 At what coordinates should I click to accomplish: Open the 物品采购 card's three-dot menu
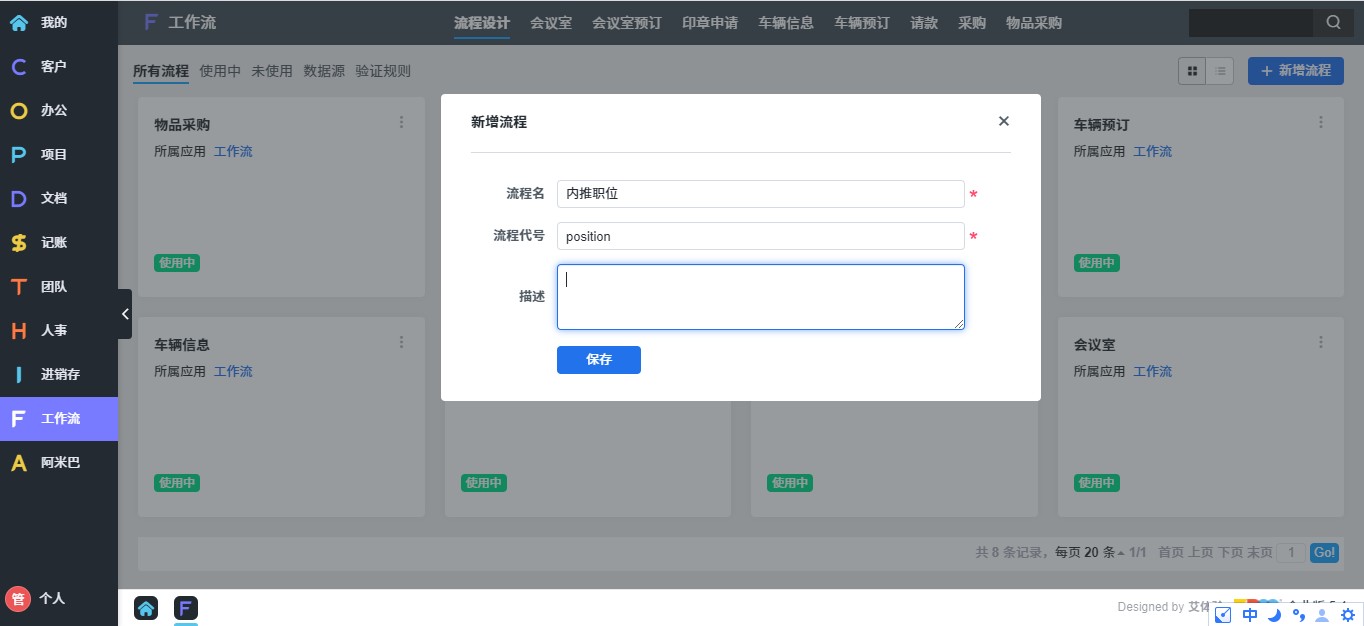(x=402, y=123)
